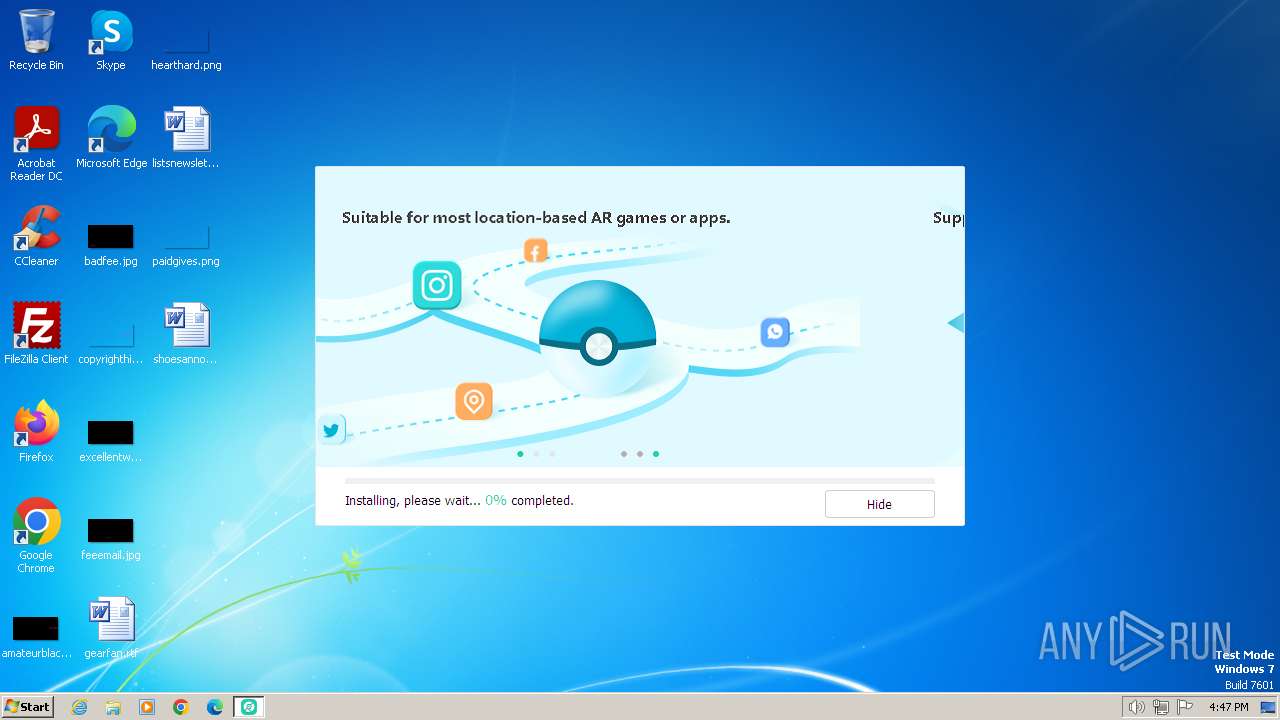The image size is (1280, 720).
Task: Click Show desktop button at taskbar end
Action: 1268,707
